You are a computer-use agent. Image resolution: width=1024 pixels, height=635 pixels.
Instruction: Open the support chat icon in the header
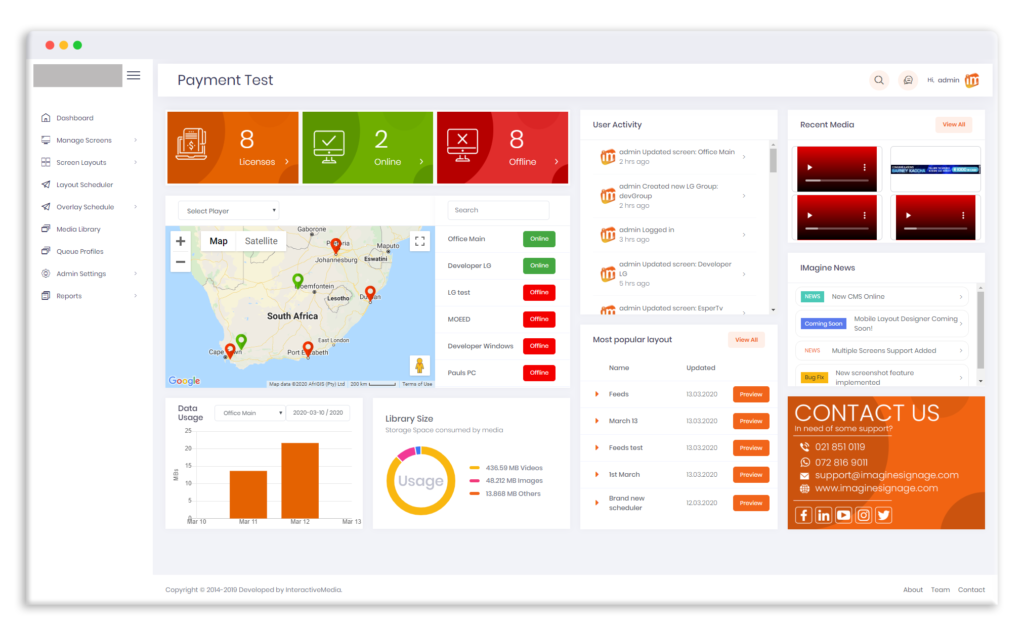pos(908,80)
